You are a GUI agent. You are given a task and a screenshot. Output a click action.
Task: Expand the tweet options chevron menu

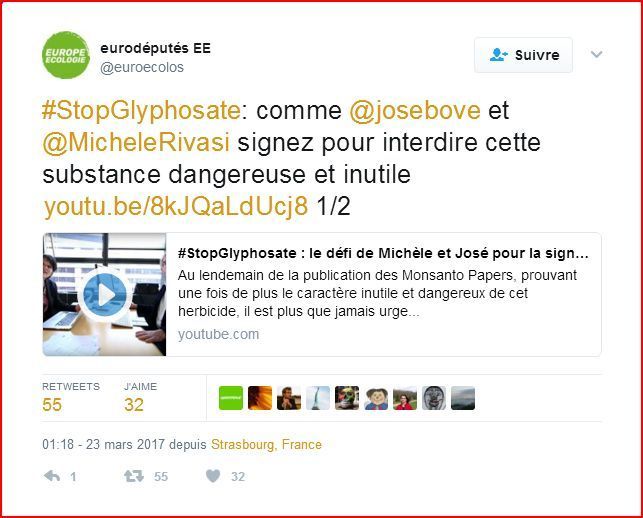(x=596, y=54)
